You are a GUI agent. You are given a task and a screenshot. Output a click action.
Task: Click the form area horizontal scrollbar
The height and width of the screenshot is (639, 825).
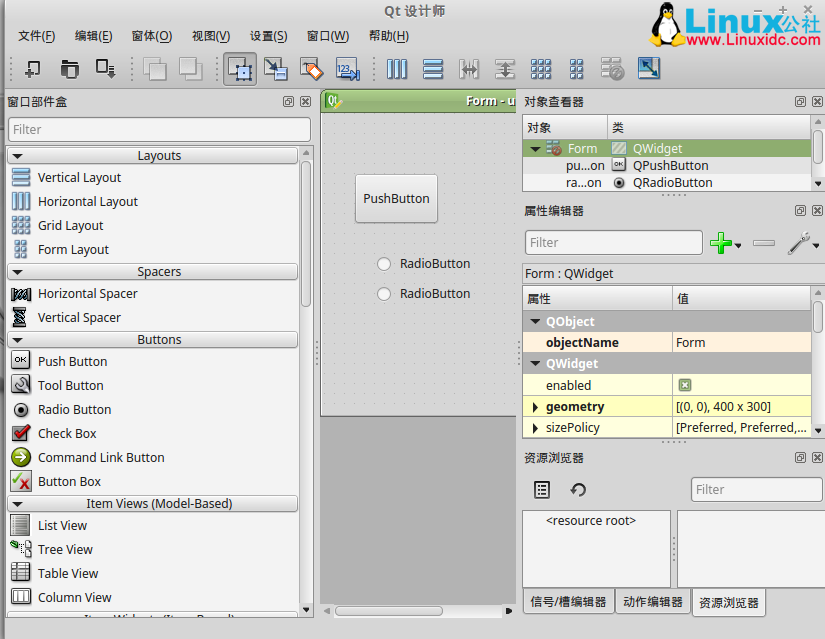tap(389, 611)
